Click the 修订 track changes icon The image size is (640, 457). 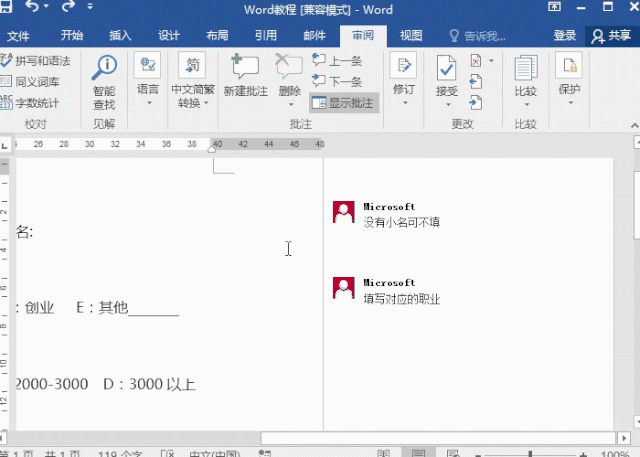pos(403,65)
